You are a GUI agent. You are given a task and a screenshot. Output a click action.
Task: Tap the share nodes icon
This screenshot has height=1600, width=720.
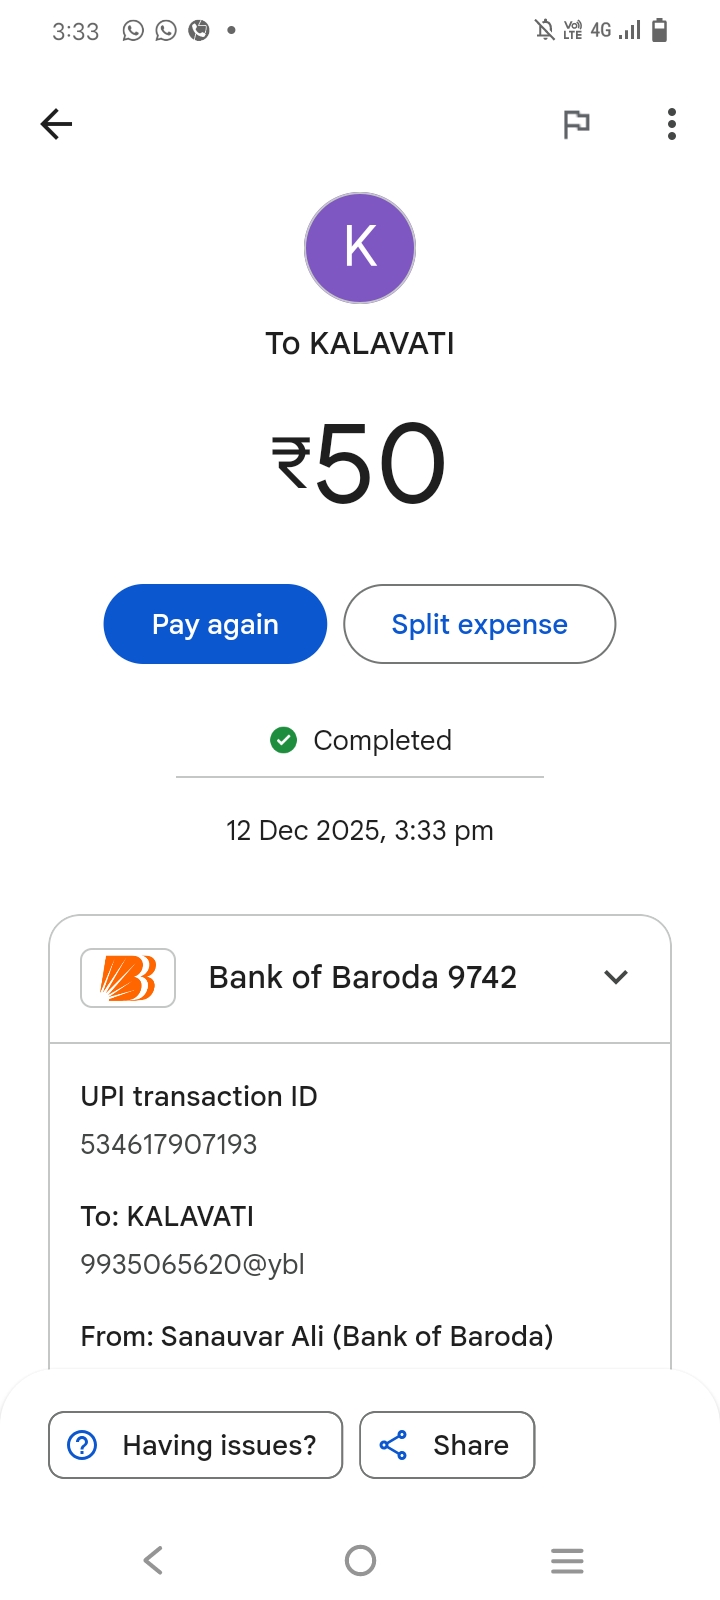pos(393,1445)
